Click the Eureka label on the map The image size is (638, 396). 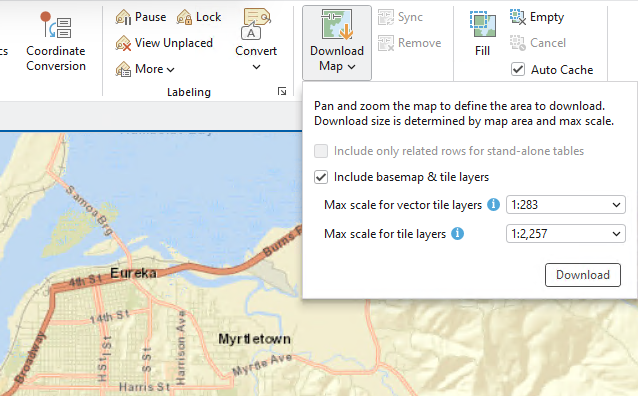pos(133,273)
